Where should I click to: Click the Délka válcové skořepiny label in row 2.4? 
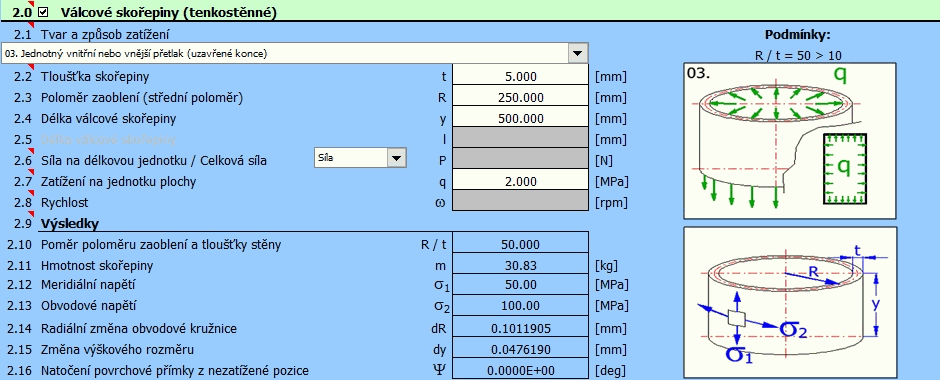click(x=109, y=119)
